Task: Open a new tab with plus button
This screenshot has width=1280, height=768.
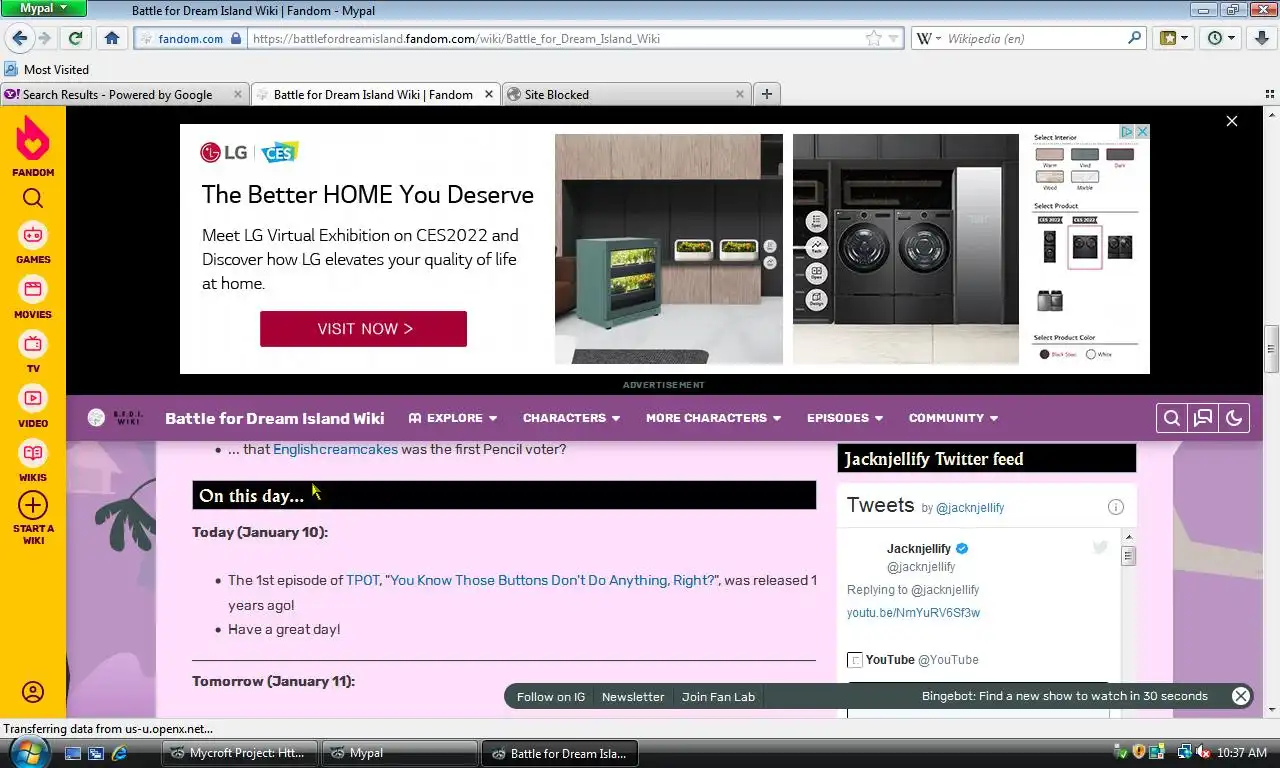Action: (x=767, y=94)
